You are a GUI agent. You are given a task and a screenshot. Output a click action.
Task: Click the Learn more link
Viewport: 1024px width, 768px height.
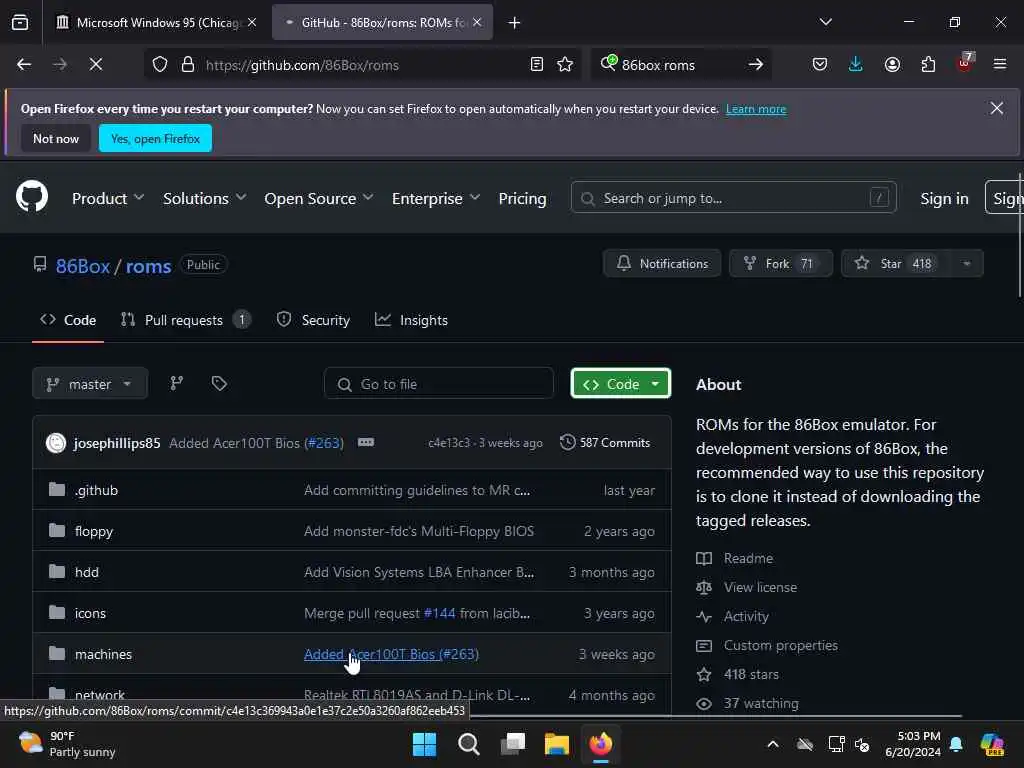click(x=756, y=109)
